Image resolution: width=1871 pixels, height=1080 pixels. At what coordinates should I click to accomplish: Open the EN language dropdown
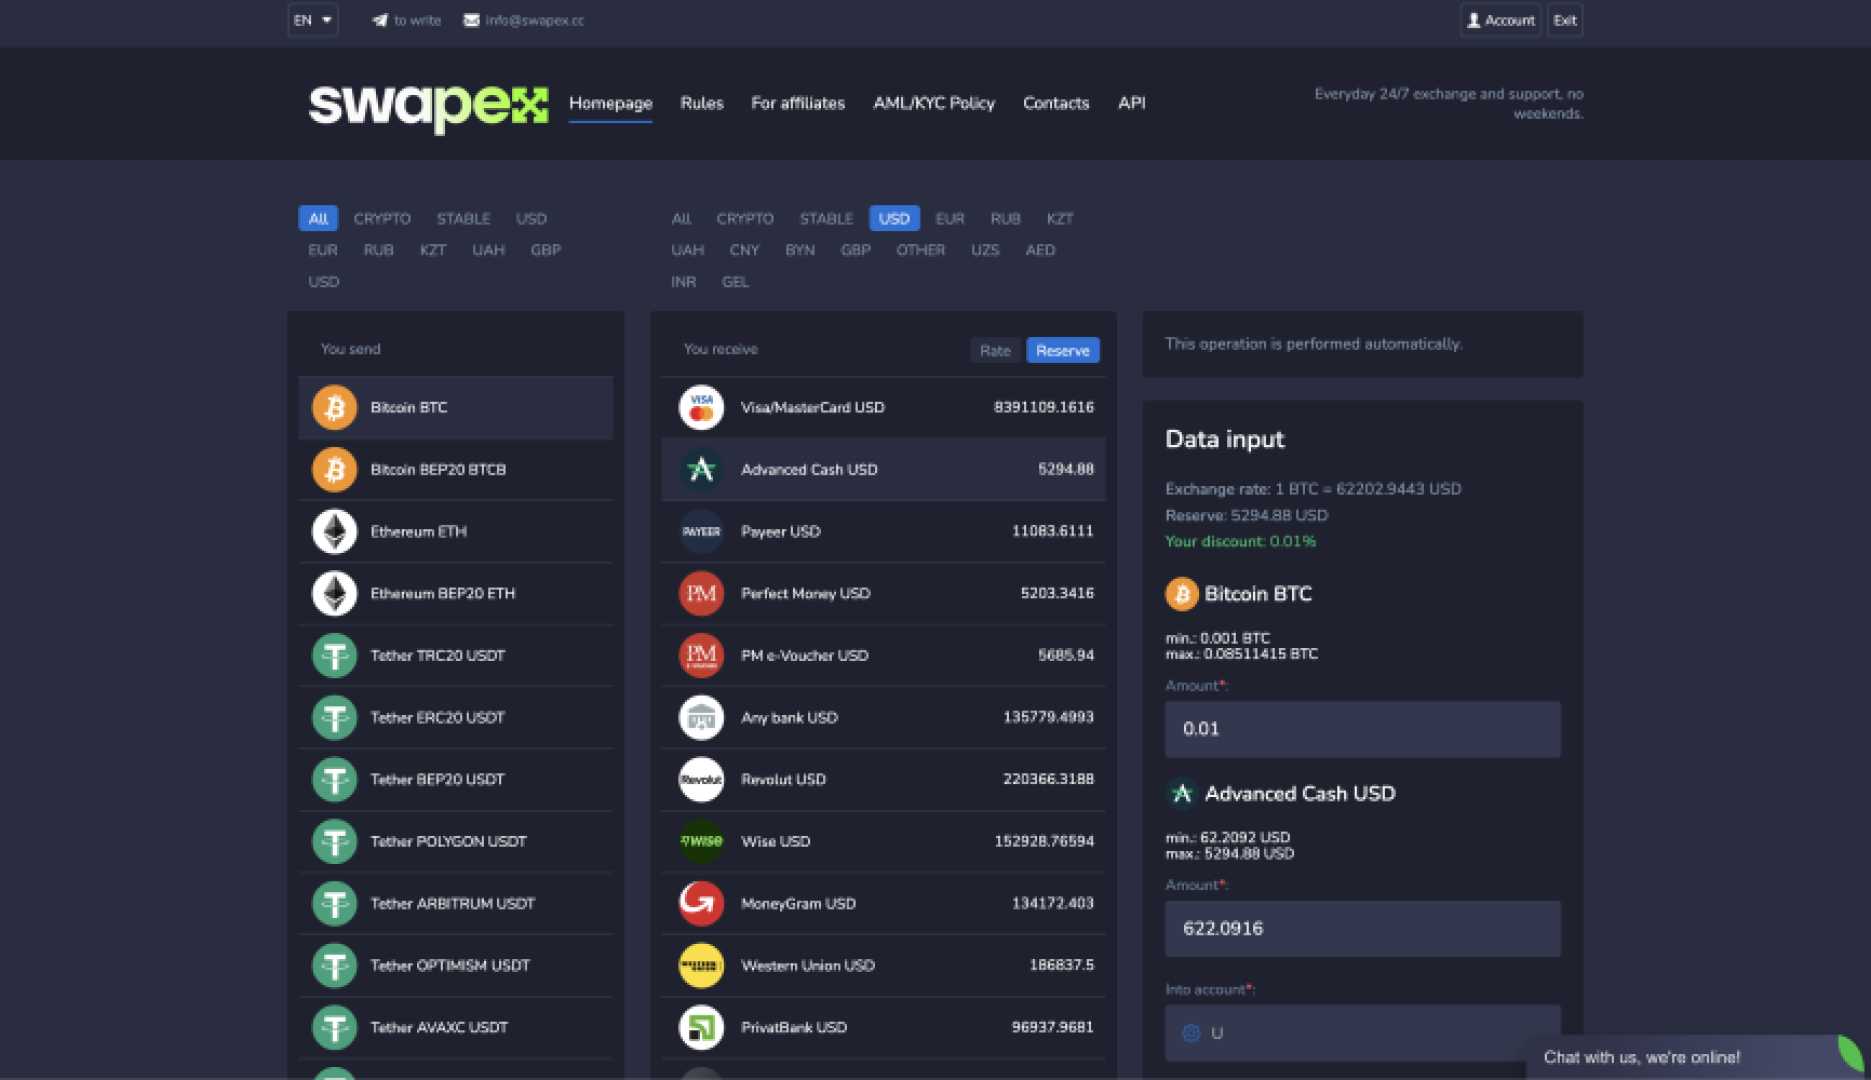[x=313, y=20]
